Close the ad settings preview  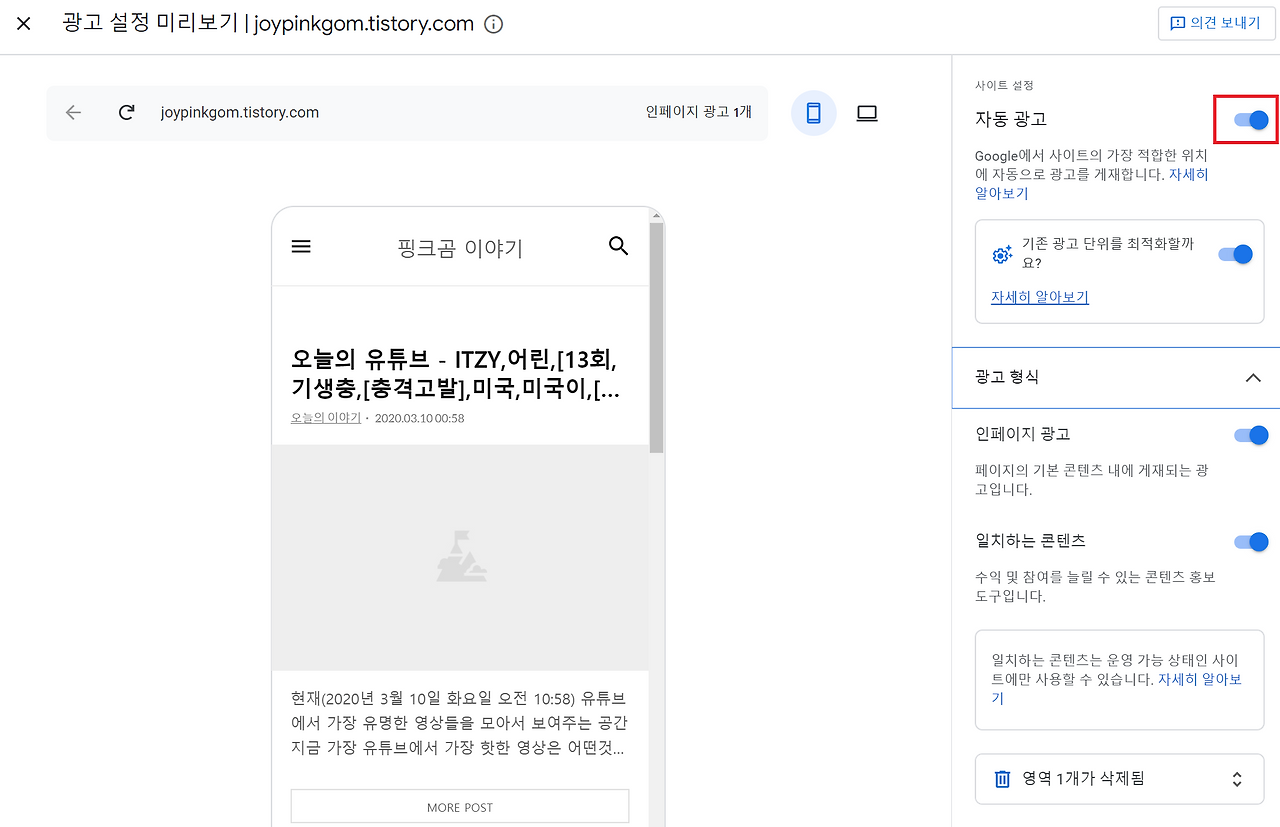pos(24,24)
